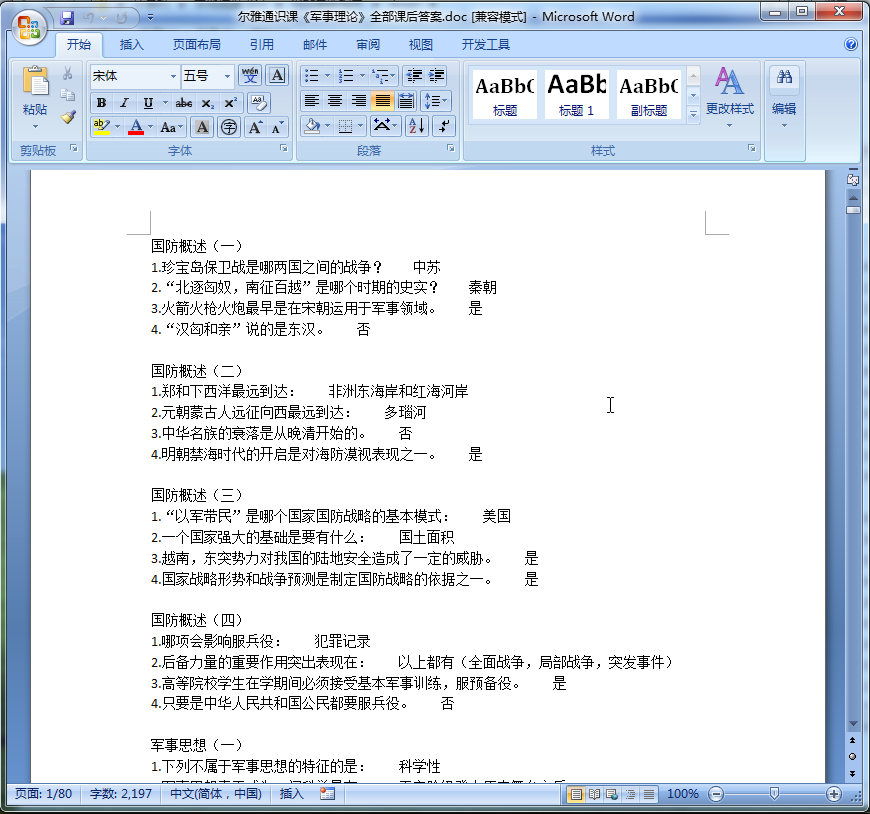870x814 pixels.
Task: Expand the styles gallery more arrow
Action: [693, 114]
